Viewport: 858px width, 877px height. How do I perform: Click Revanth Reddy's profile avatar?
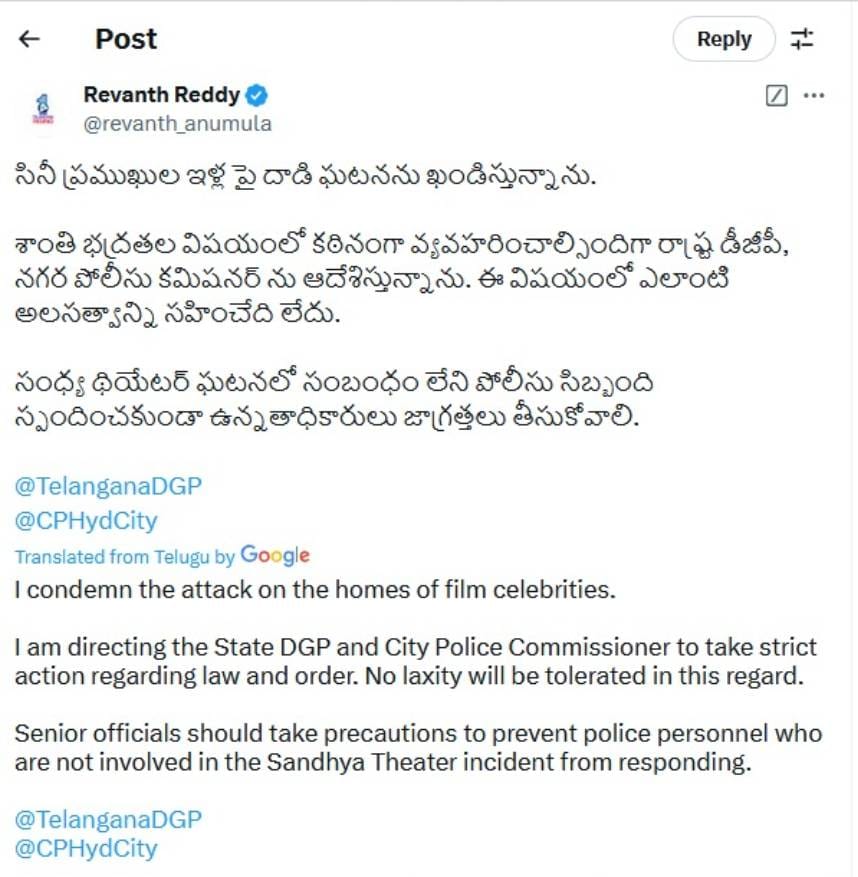pos(41,108)
